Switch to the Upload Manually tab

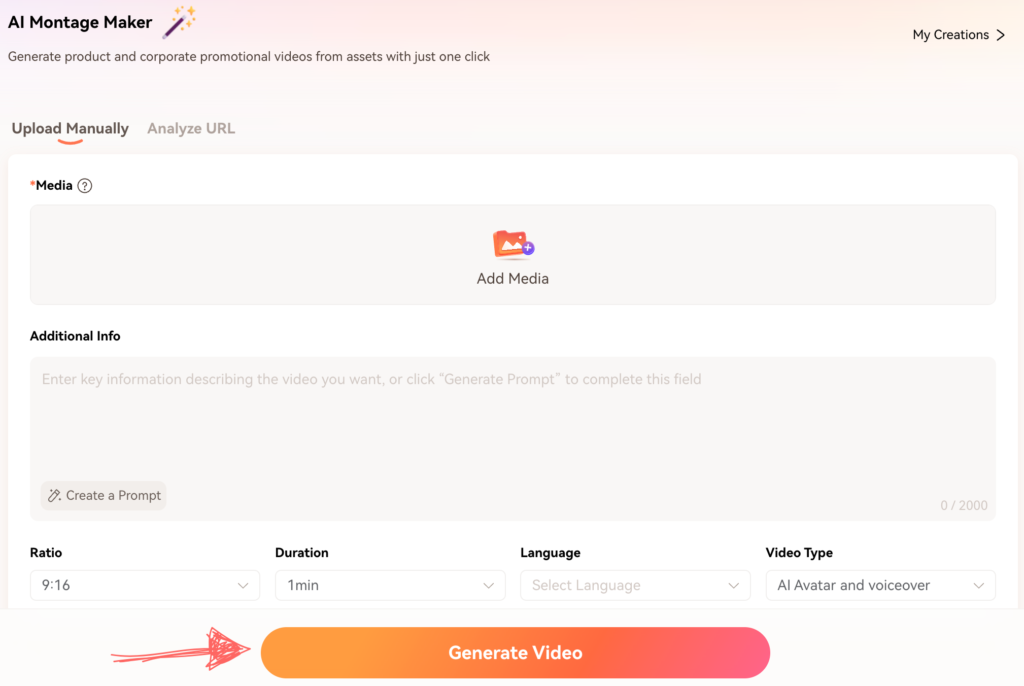tap(70, 129)
